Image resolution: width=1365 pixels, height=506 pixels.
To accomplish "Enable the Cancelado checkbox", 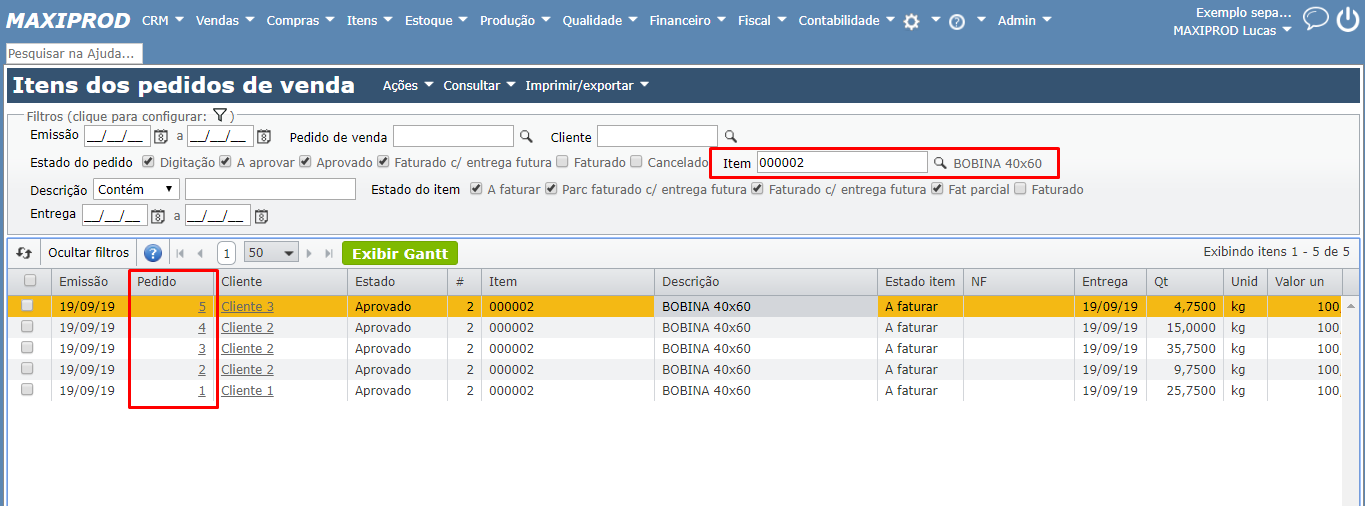I will [x=636, y=162].
